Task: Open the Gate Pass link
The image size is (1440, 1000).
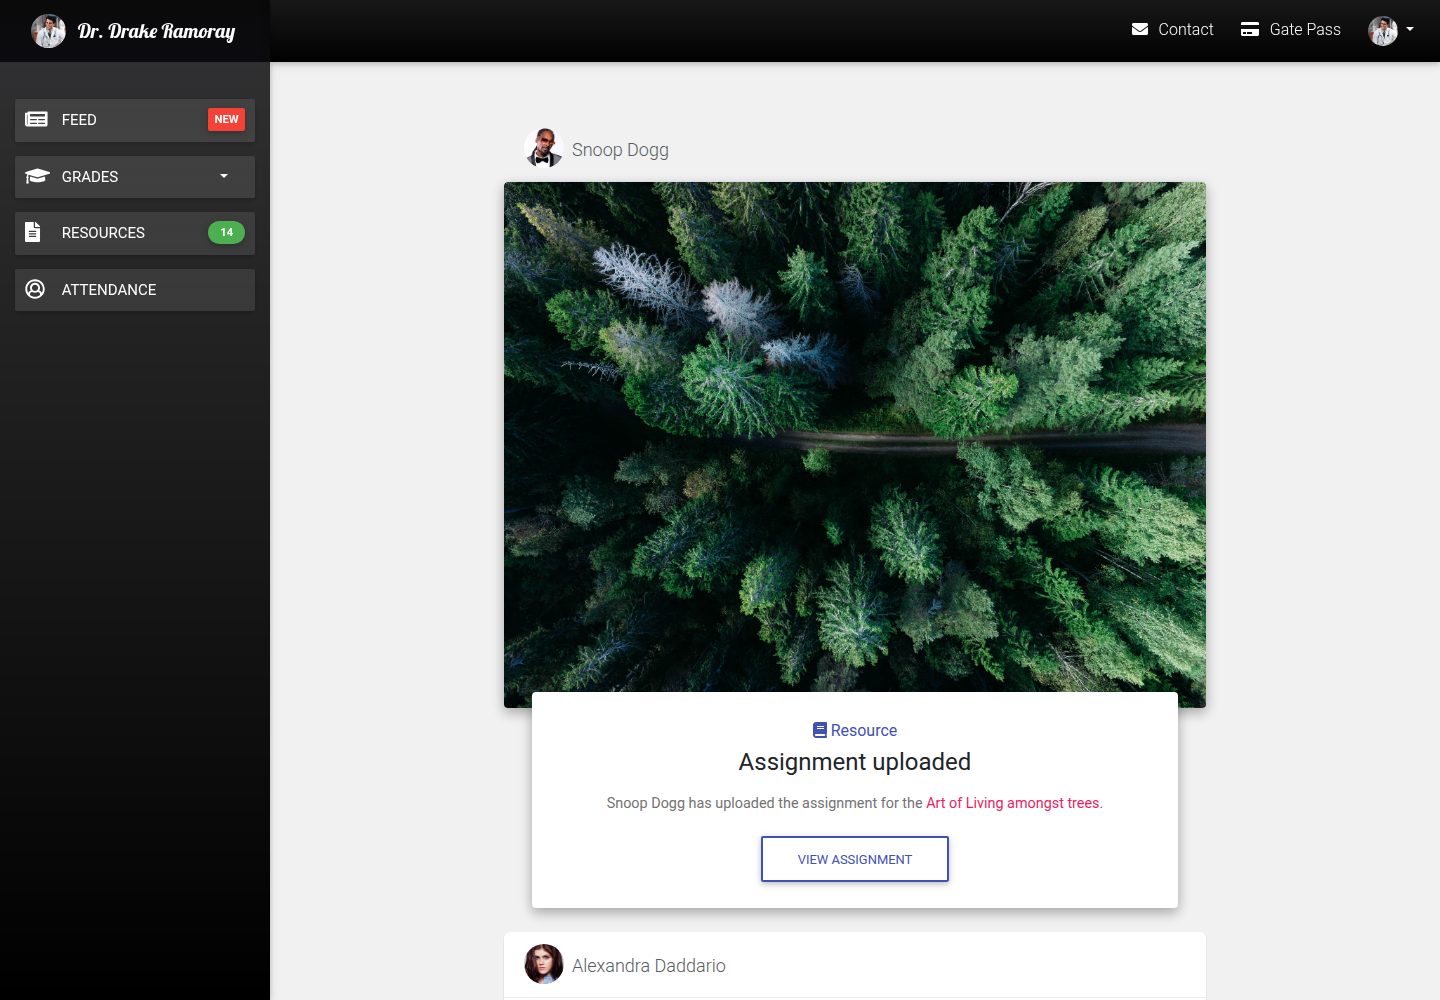Action: pos(1291,30)
